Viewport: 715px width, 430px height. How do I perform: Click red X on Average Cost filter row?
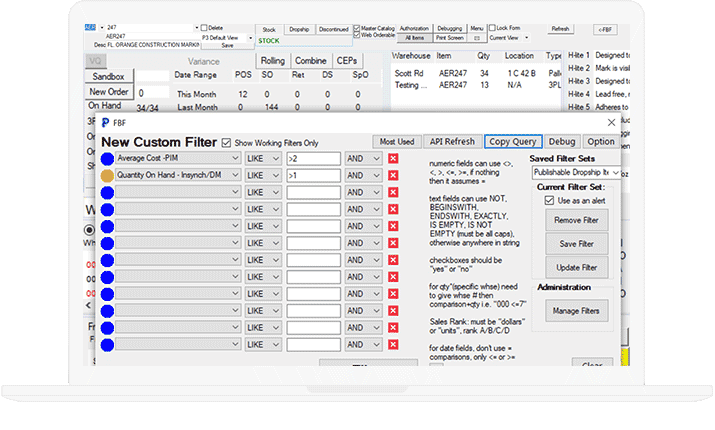pos(393,158)
